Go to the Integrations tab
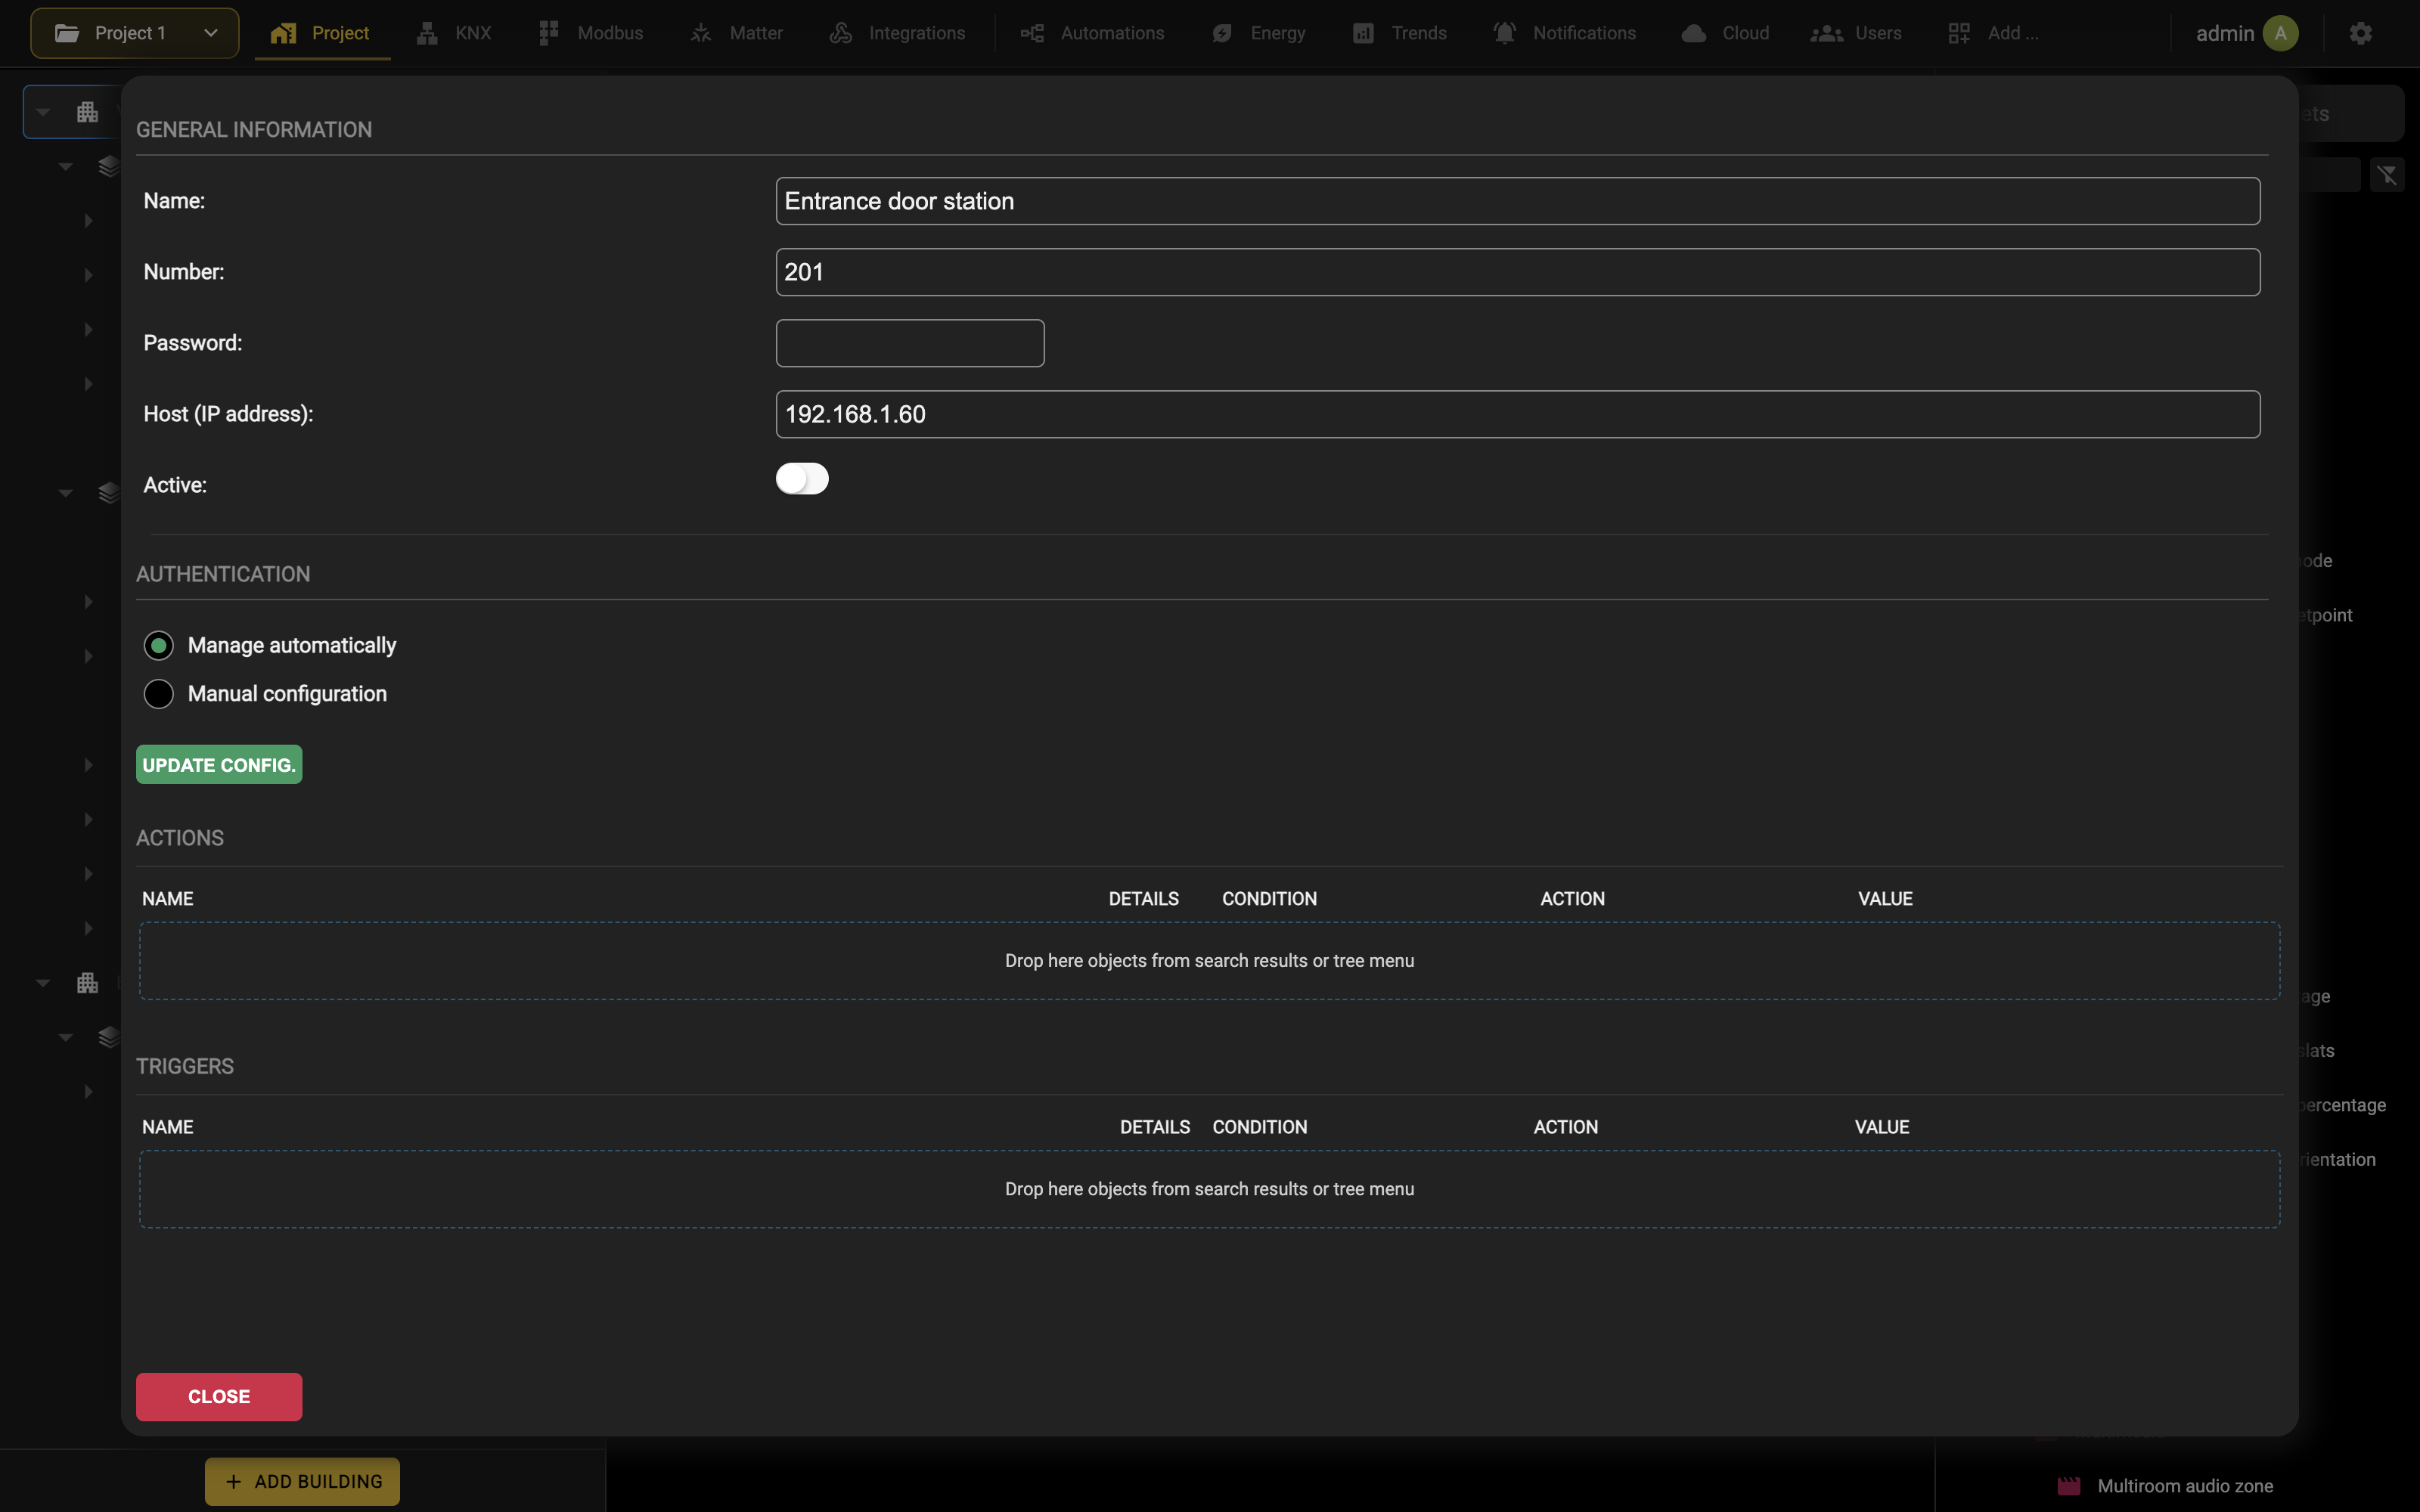 coord(897,33)
